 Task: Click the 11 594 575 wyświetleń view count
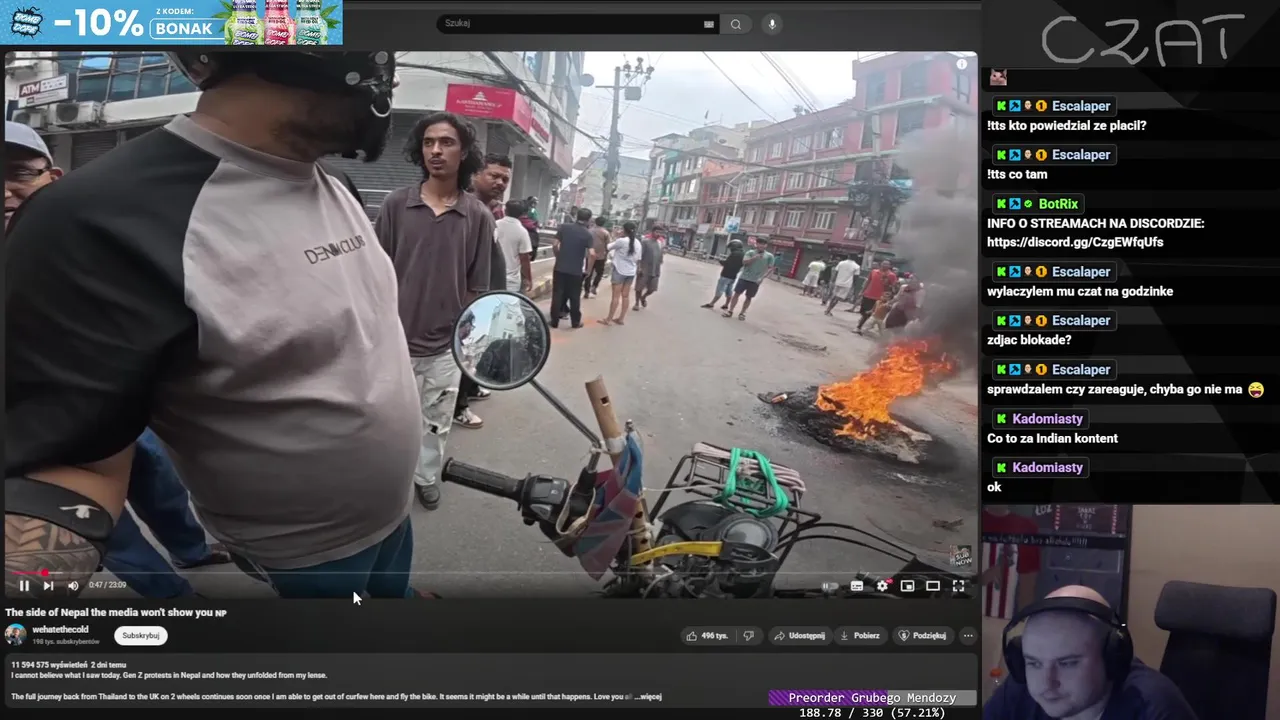pos(50,665)
